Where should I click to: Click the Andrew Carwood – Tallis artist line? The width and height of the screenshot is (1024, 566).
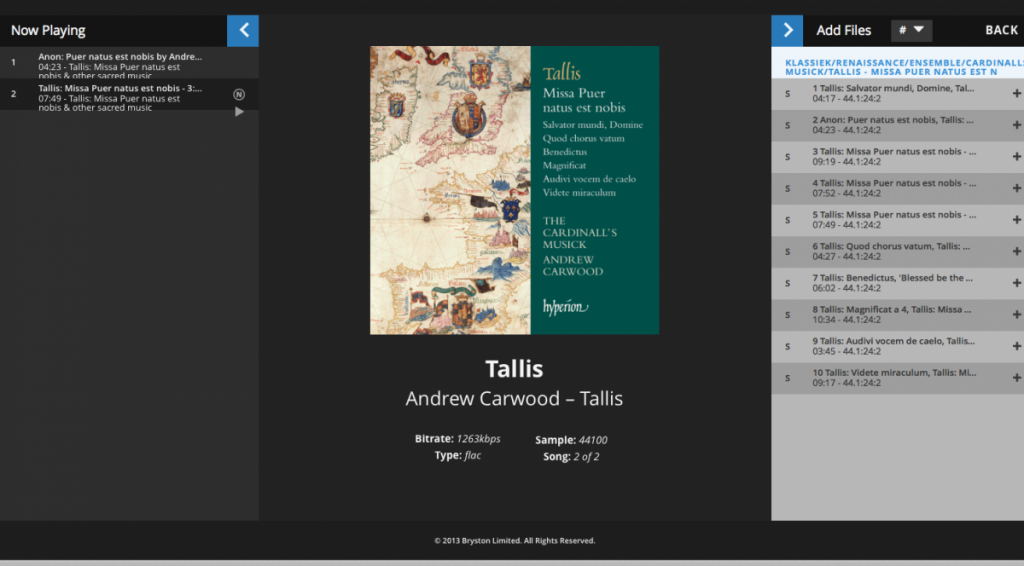click(x=515, y=398)
